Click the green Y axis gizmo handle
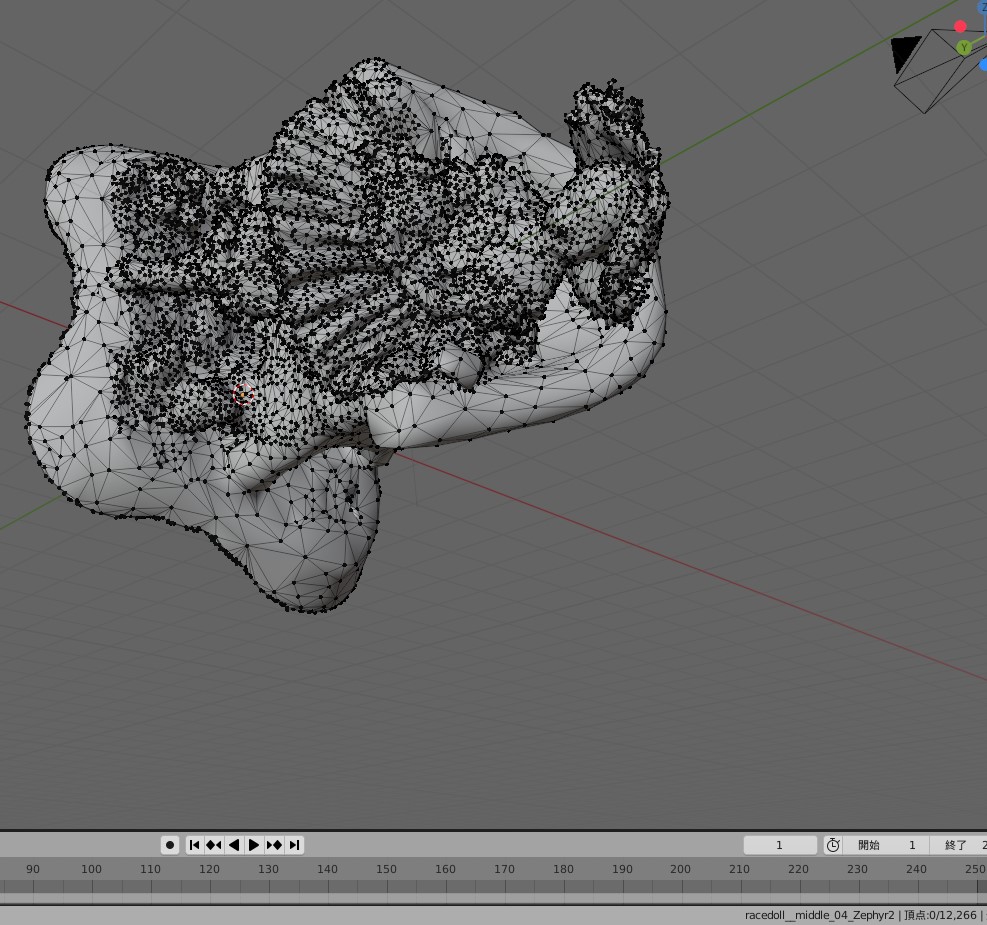The height and width of the screenshot is (925, 987). click(x=964, y=47)
